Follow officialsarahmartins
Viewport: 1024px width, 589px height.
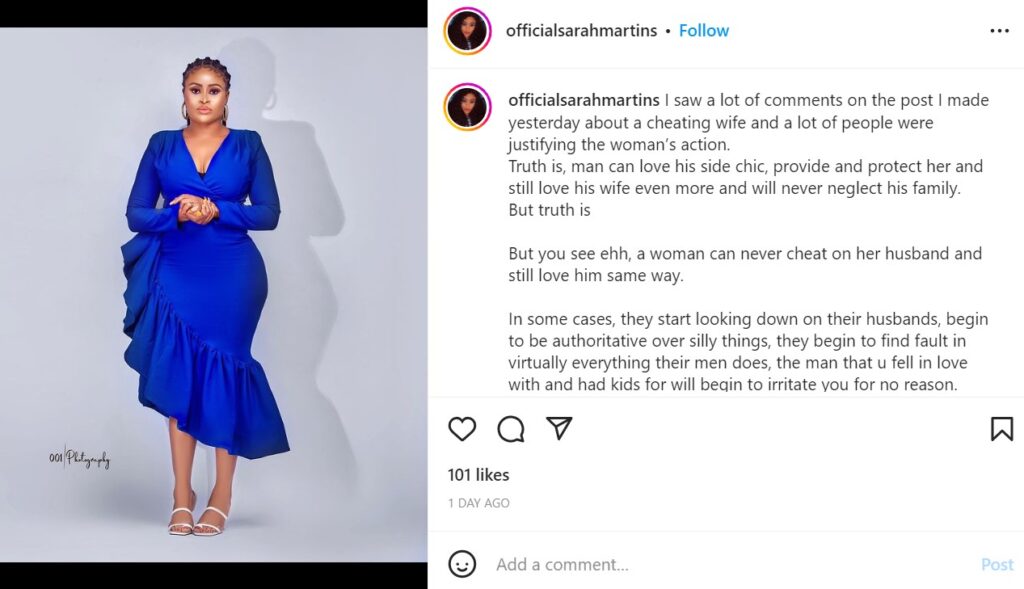704,31
